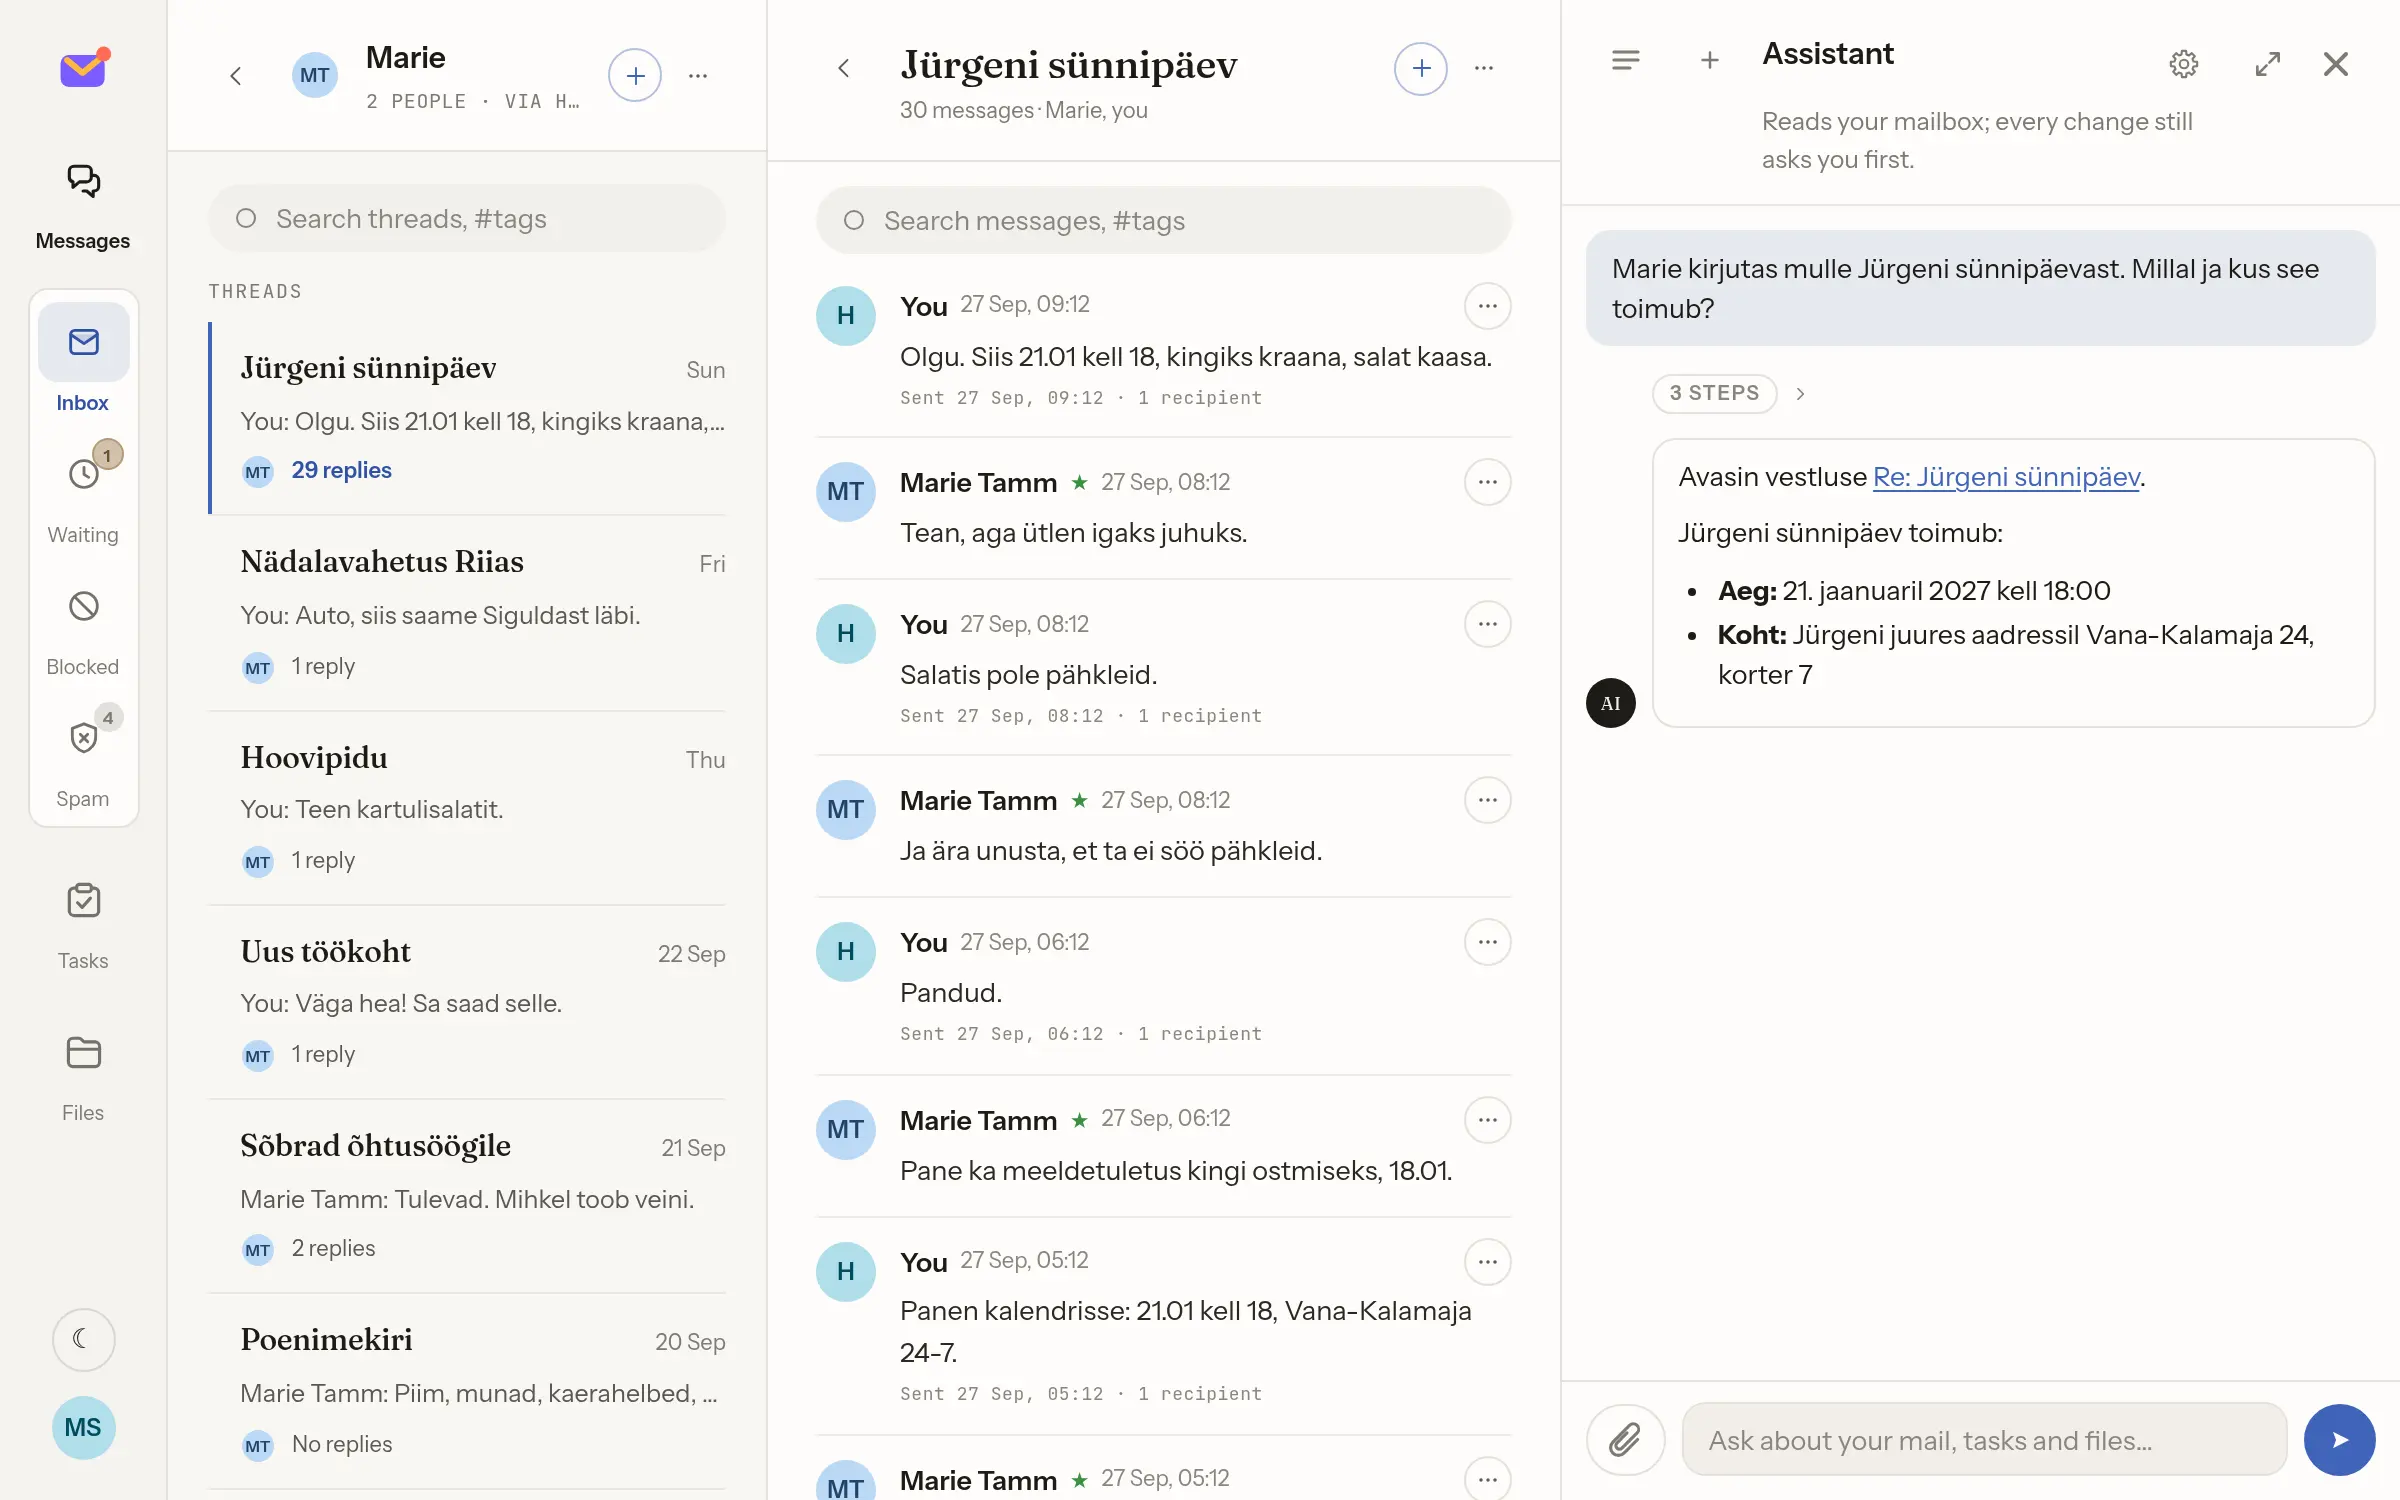Image resolution: width=2400 pixels, height=1500 pixels.
Task: Open the Spam shield icon
Action: pyautogui.click(x=84, y=738)
